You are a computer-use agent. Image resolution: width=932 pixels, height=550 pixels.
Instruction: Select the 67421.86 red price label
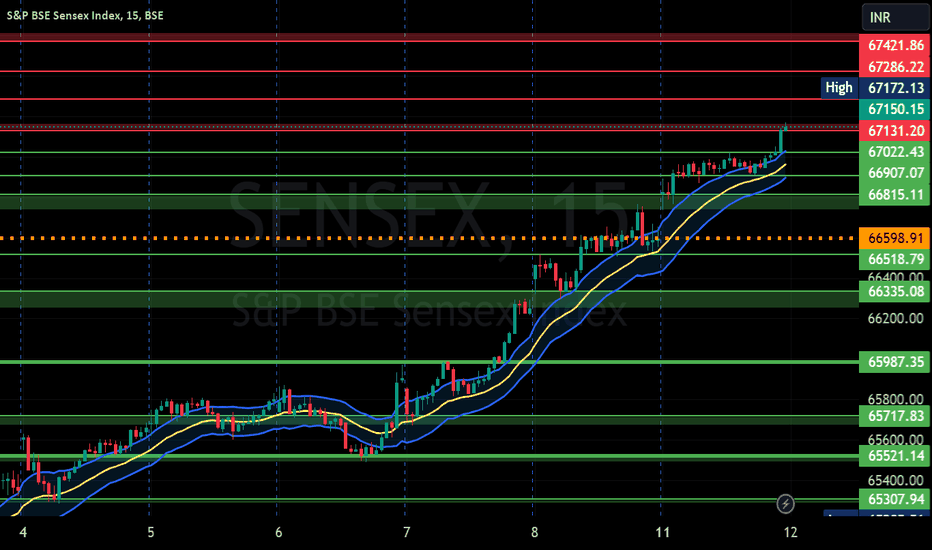pyautogui.click(x=895, y=45)
